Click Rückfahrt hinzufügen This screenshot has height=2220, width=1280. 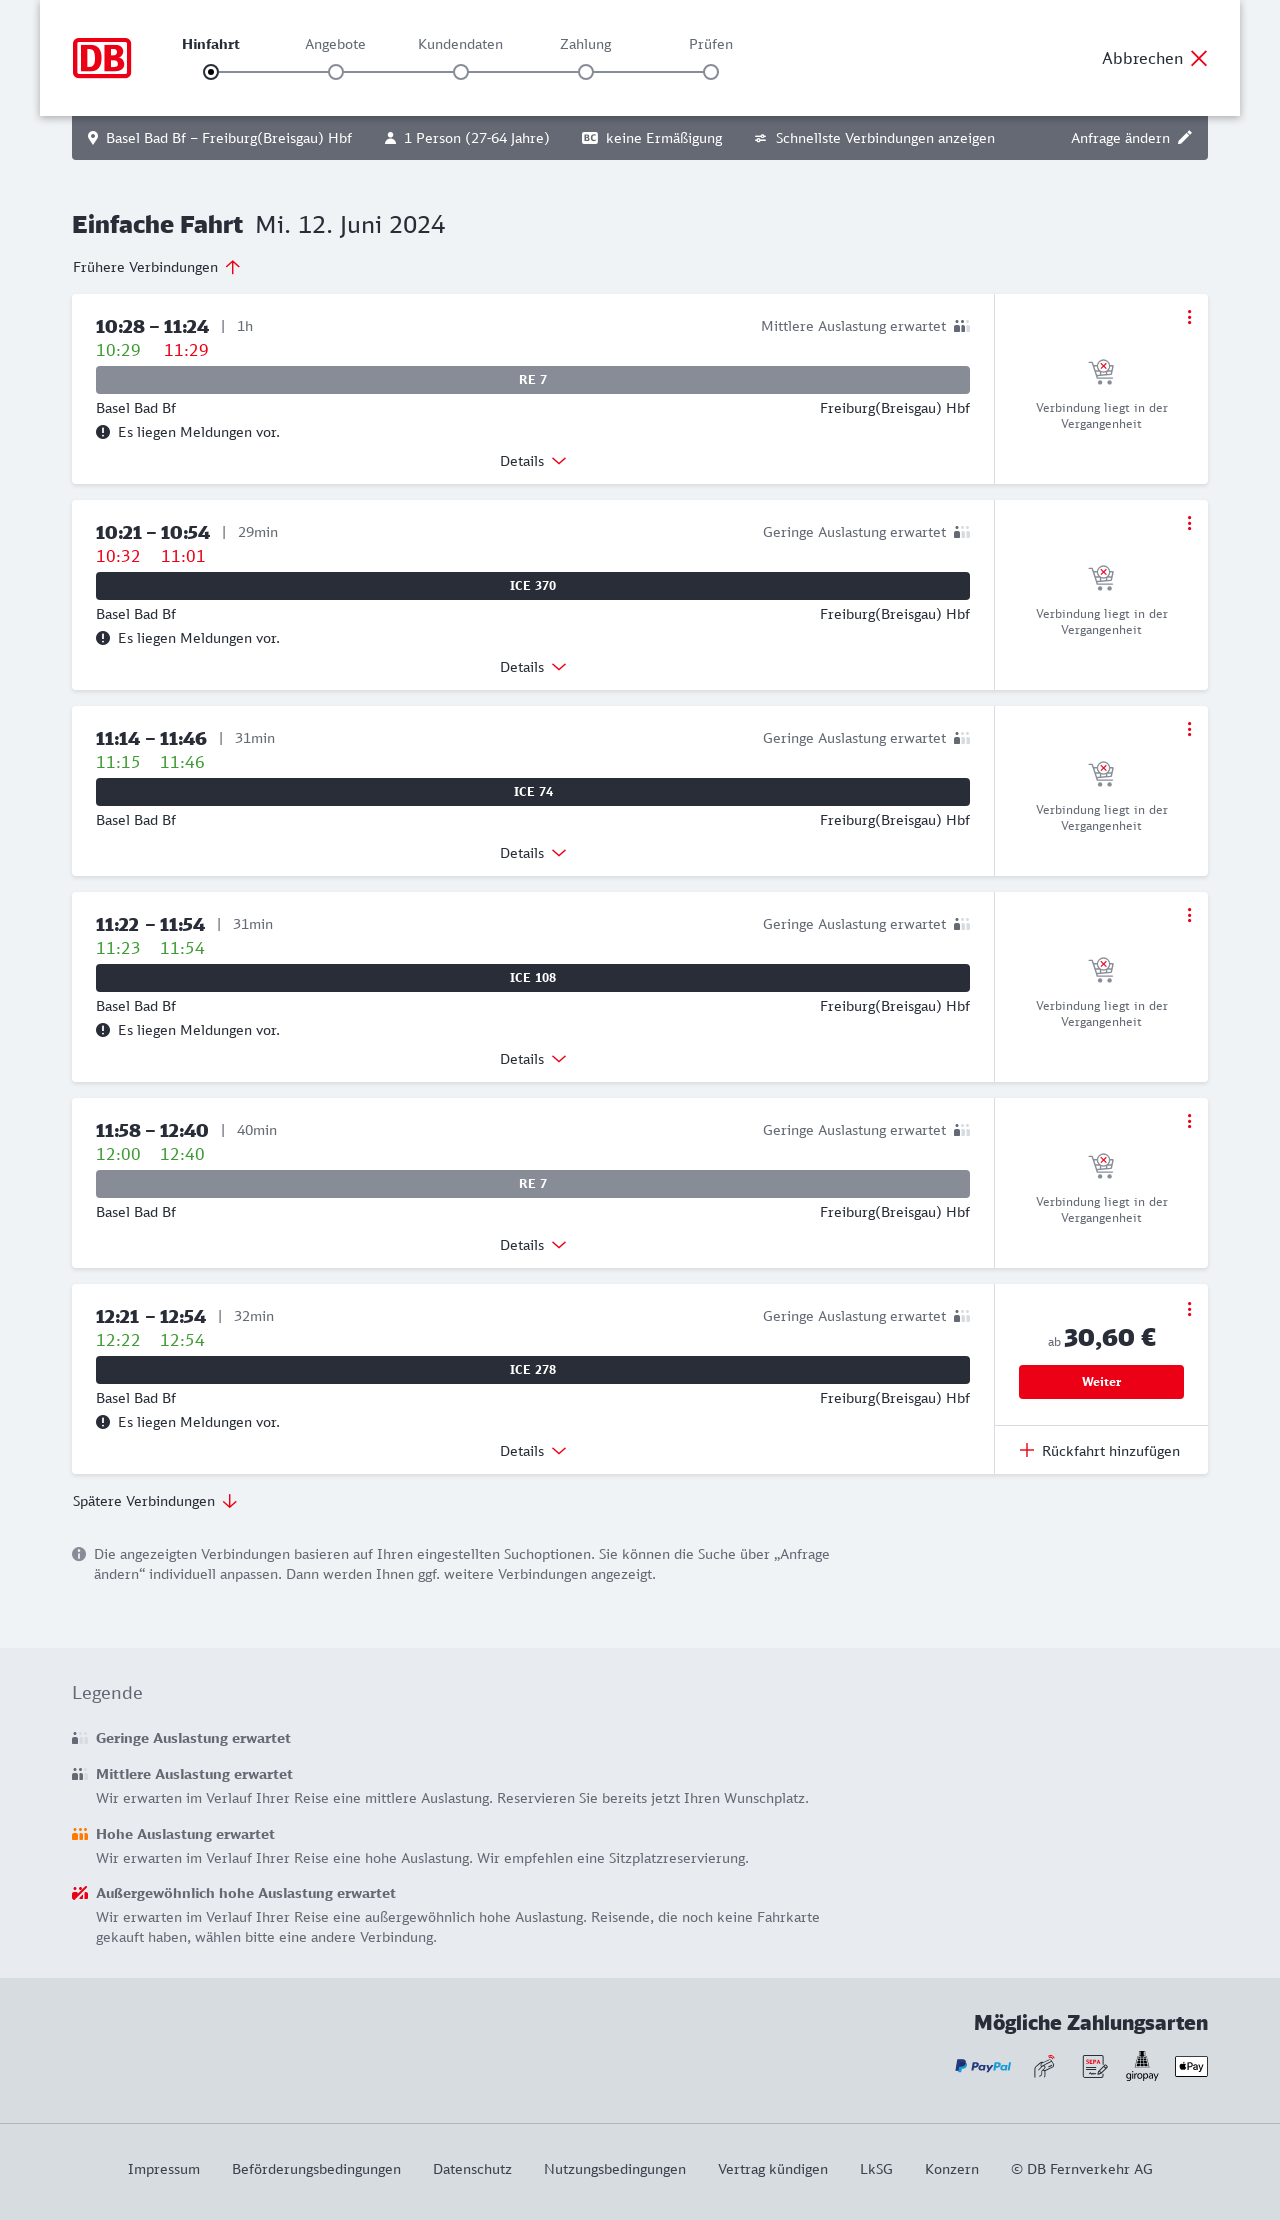click(1100, 1451)
